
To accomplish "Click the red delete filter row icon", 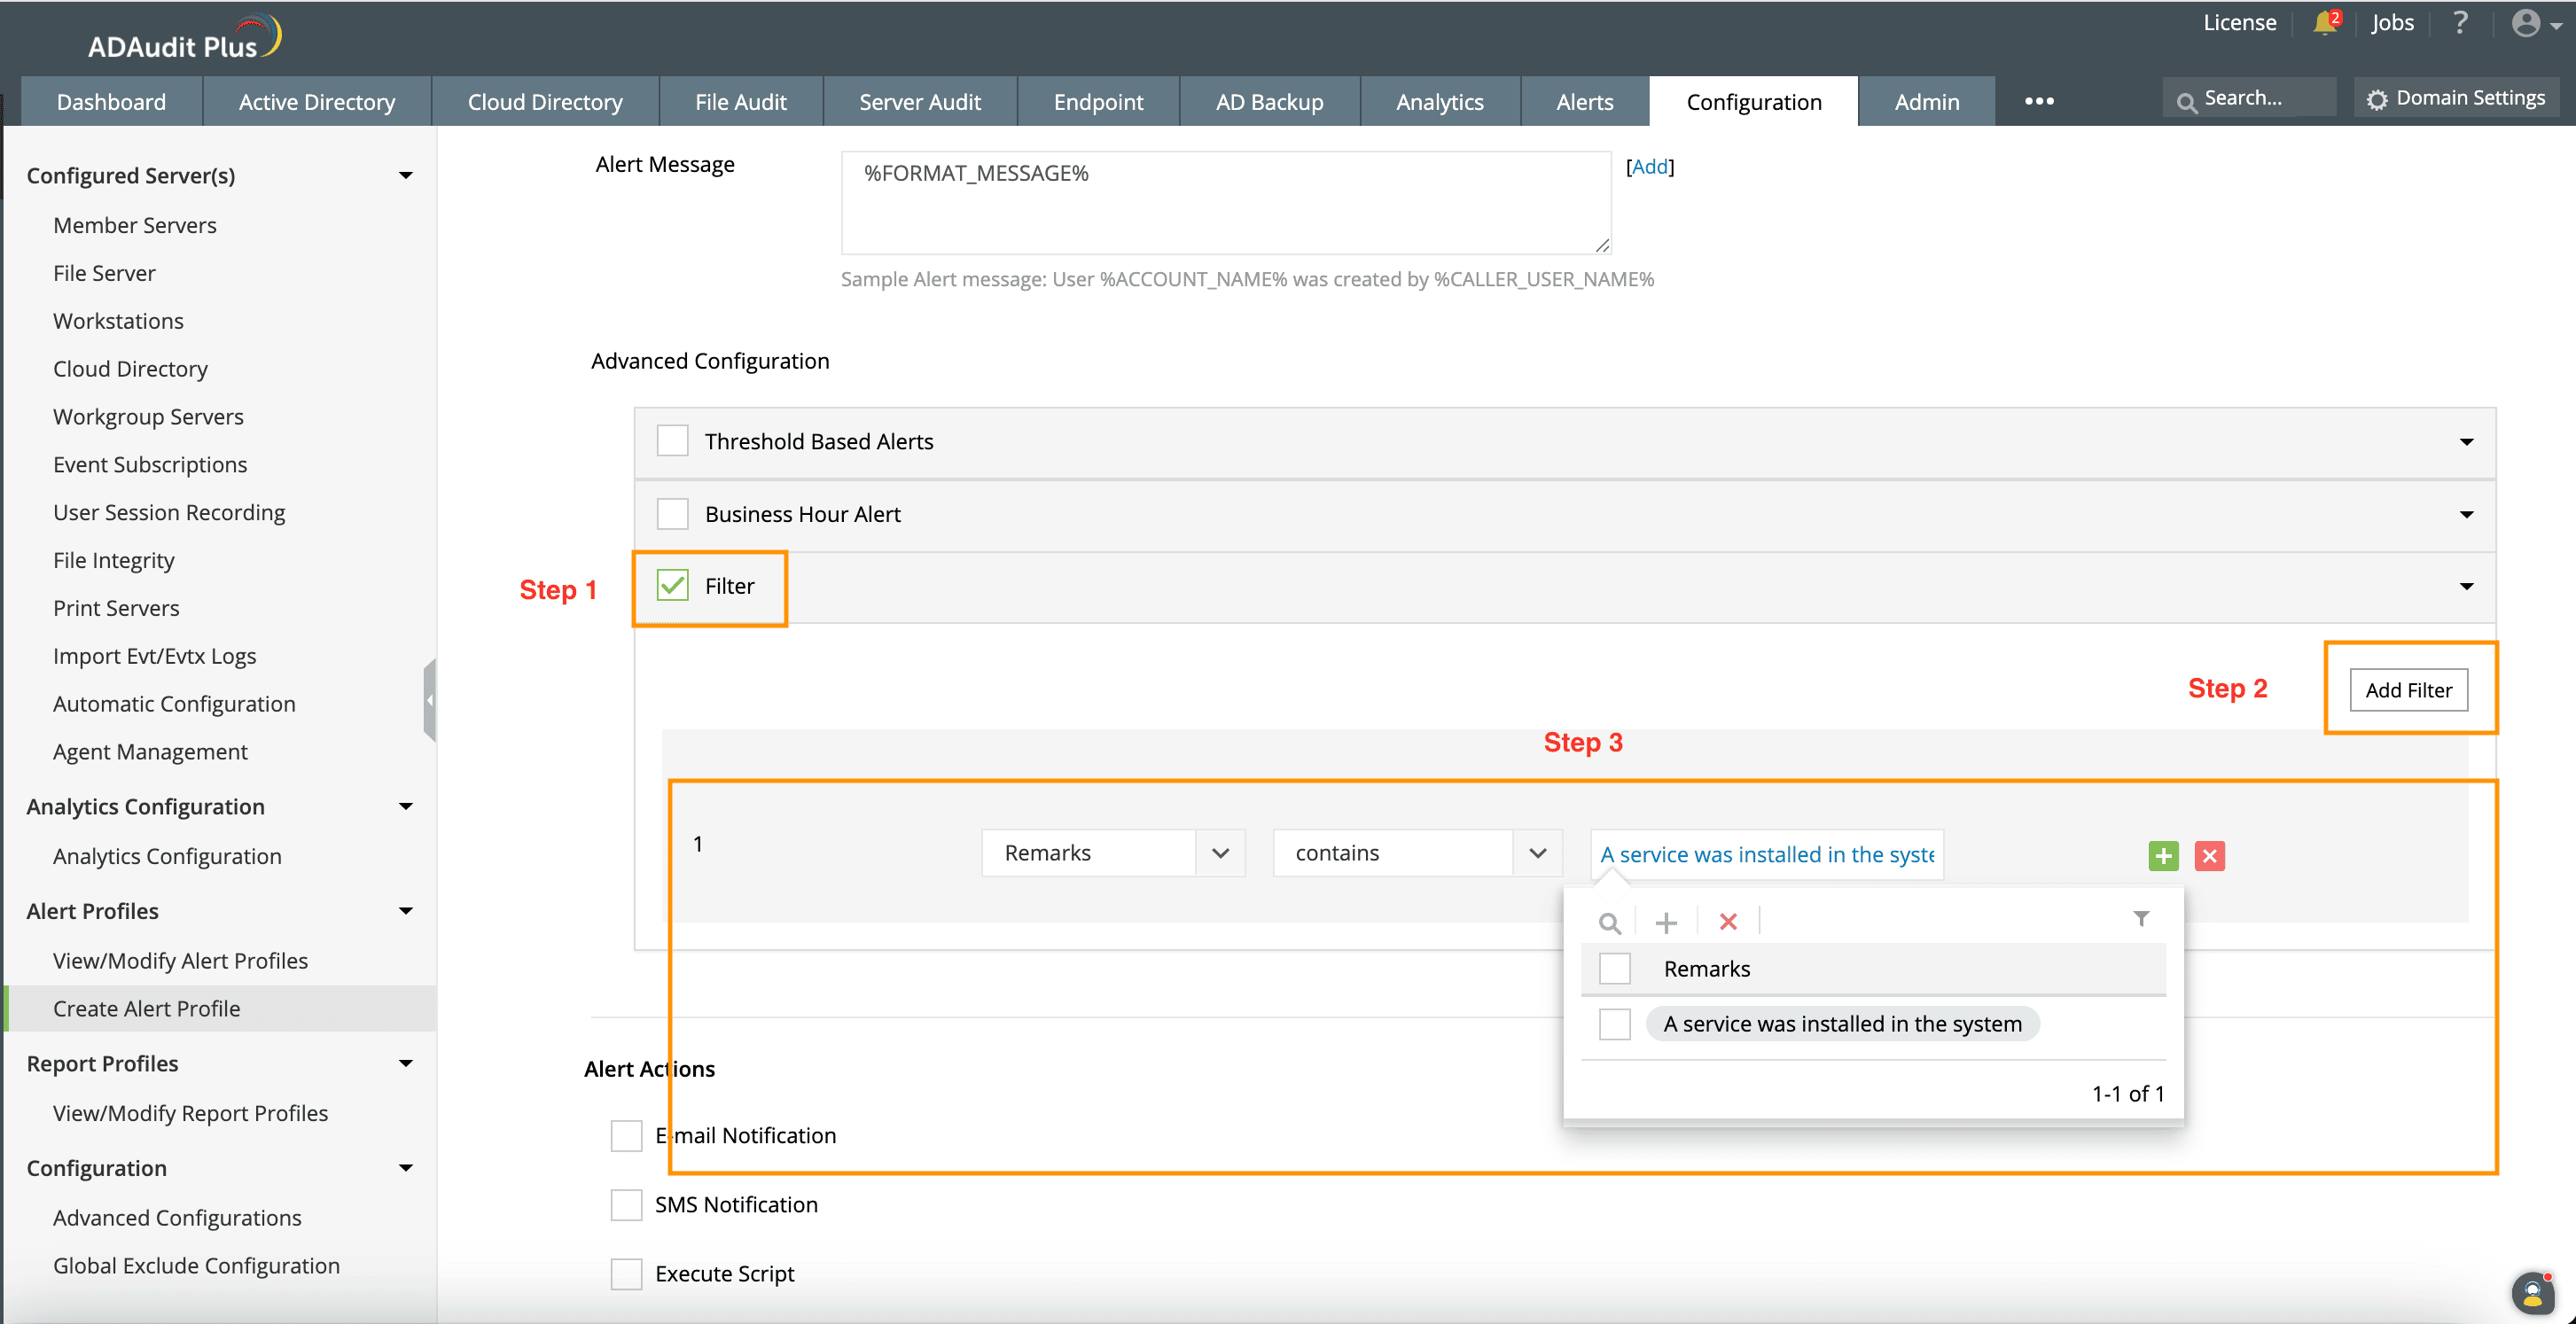I will (2209, 856).
